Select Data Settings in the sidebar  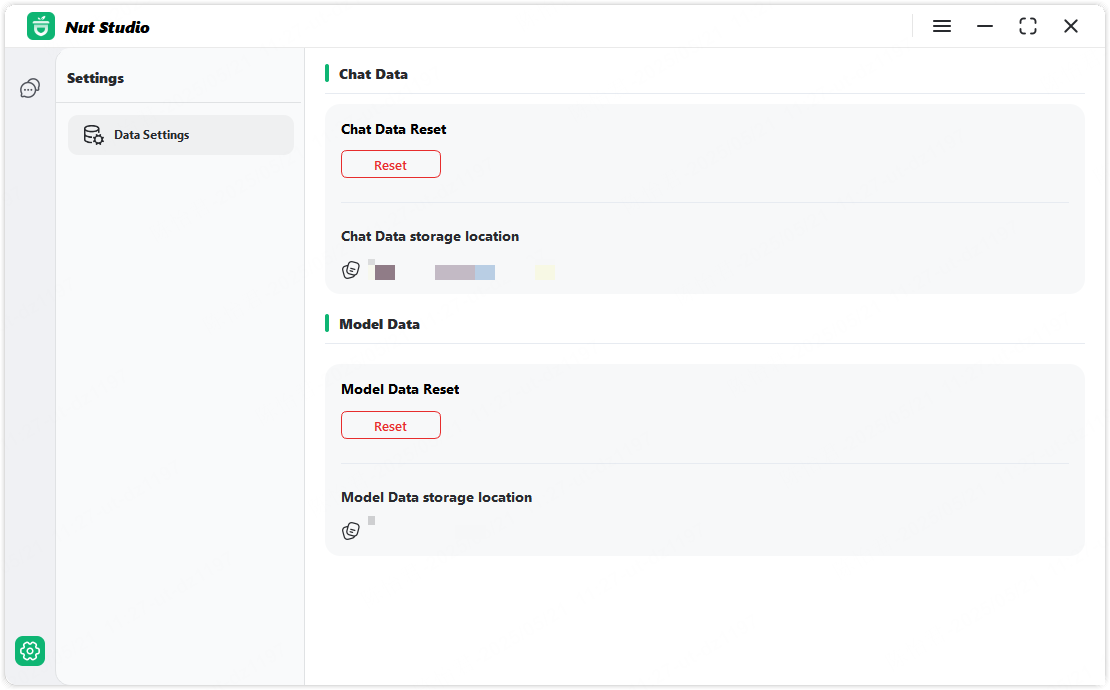tap(181, 134)
